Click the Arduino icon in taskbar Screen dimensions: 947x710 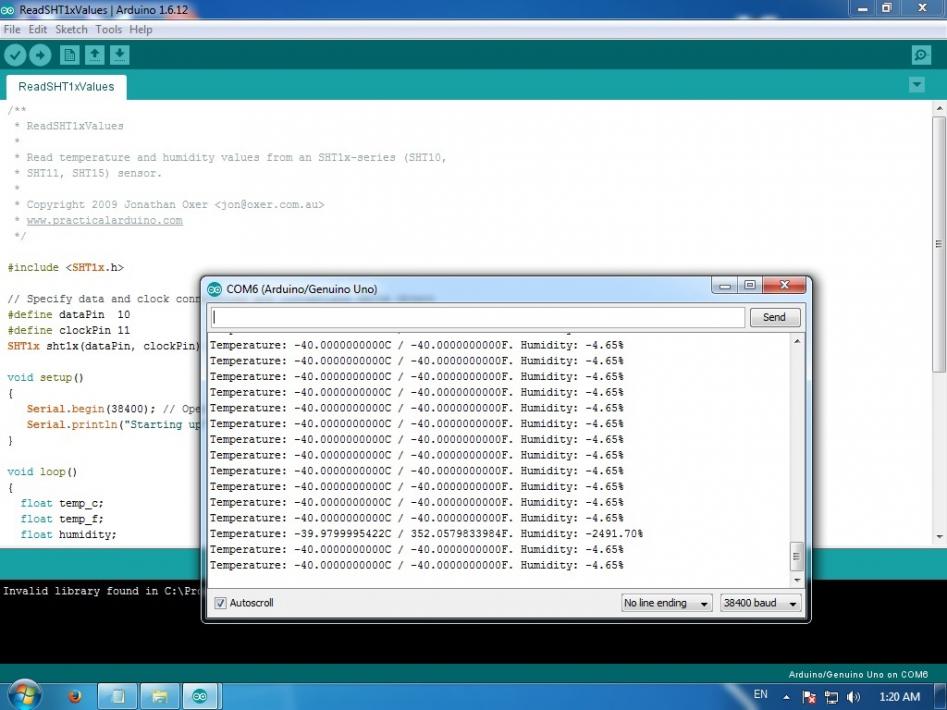coord(200,696)
